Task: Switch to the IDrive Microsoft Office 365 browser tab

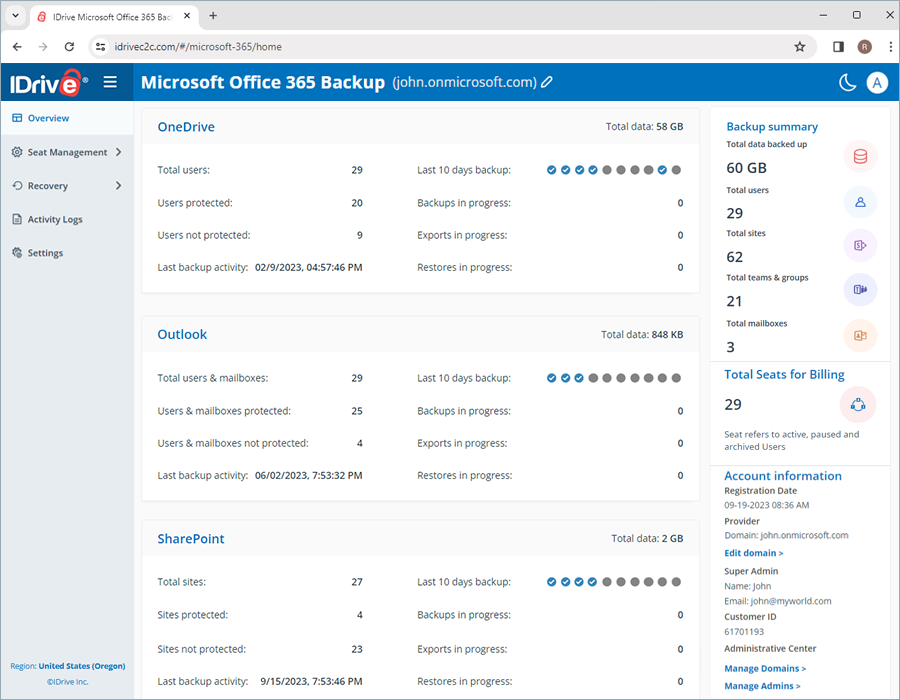Action: coord(110,16)
